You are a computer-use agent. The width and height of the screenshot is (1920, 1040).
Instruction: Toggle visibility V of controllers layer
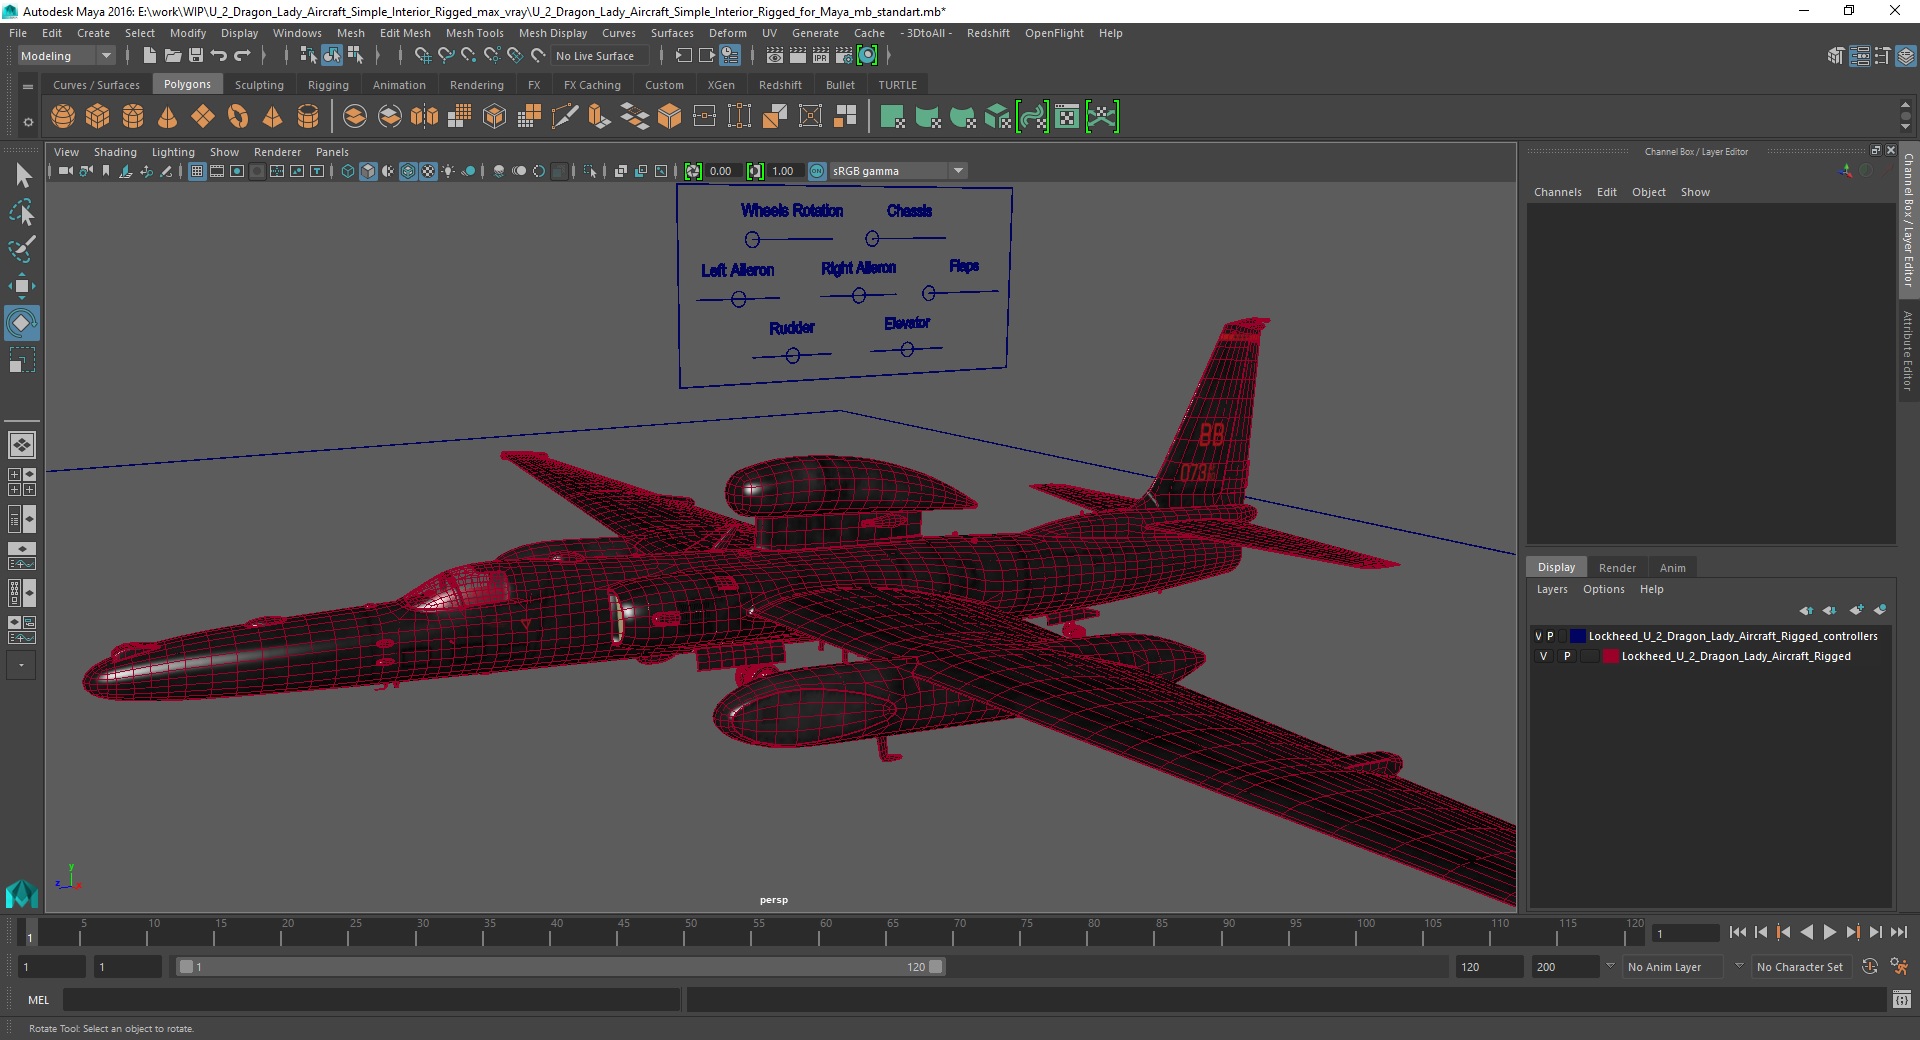(x=1538, y=636)
